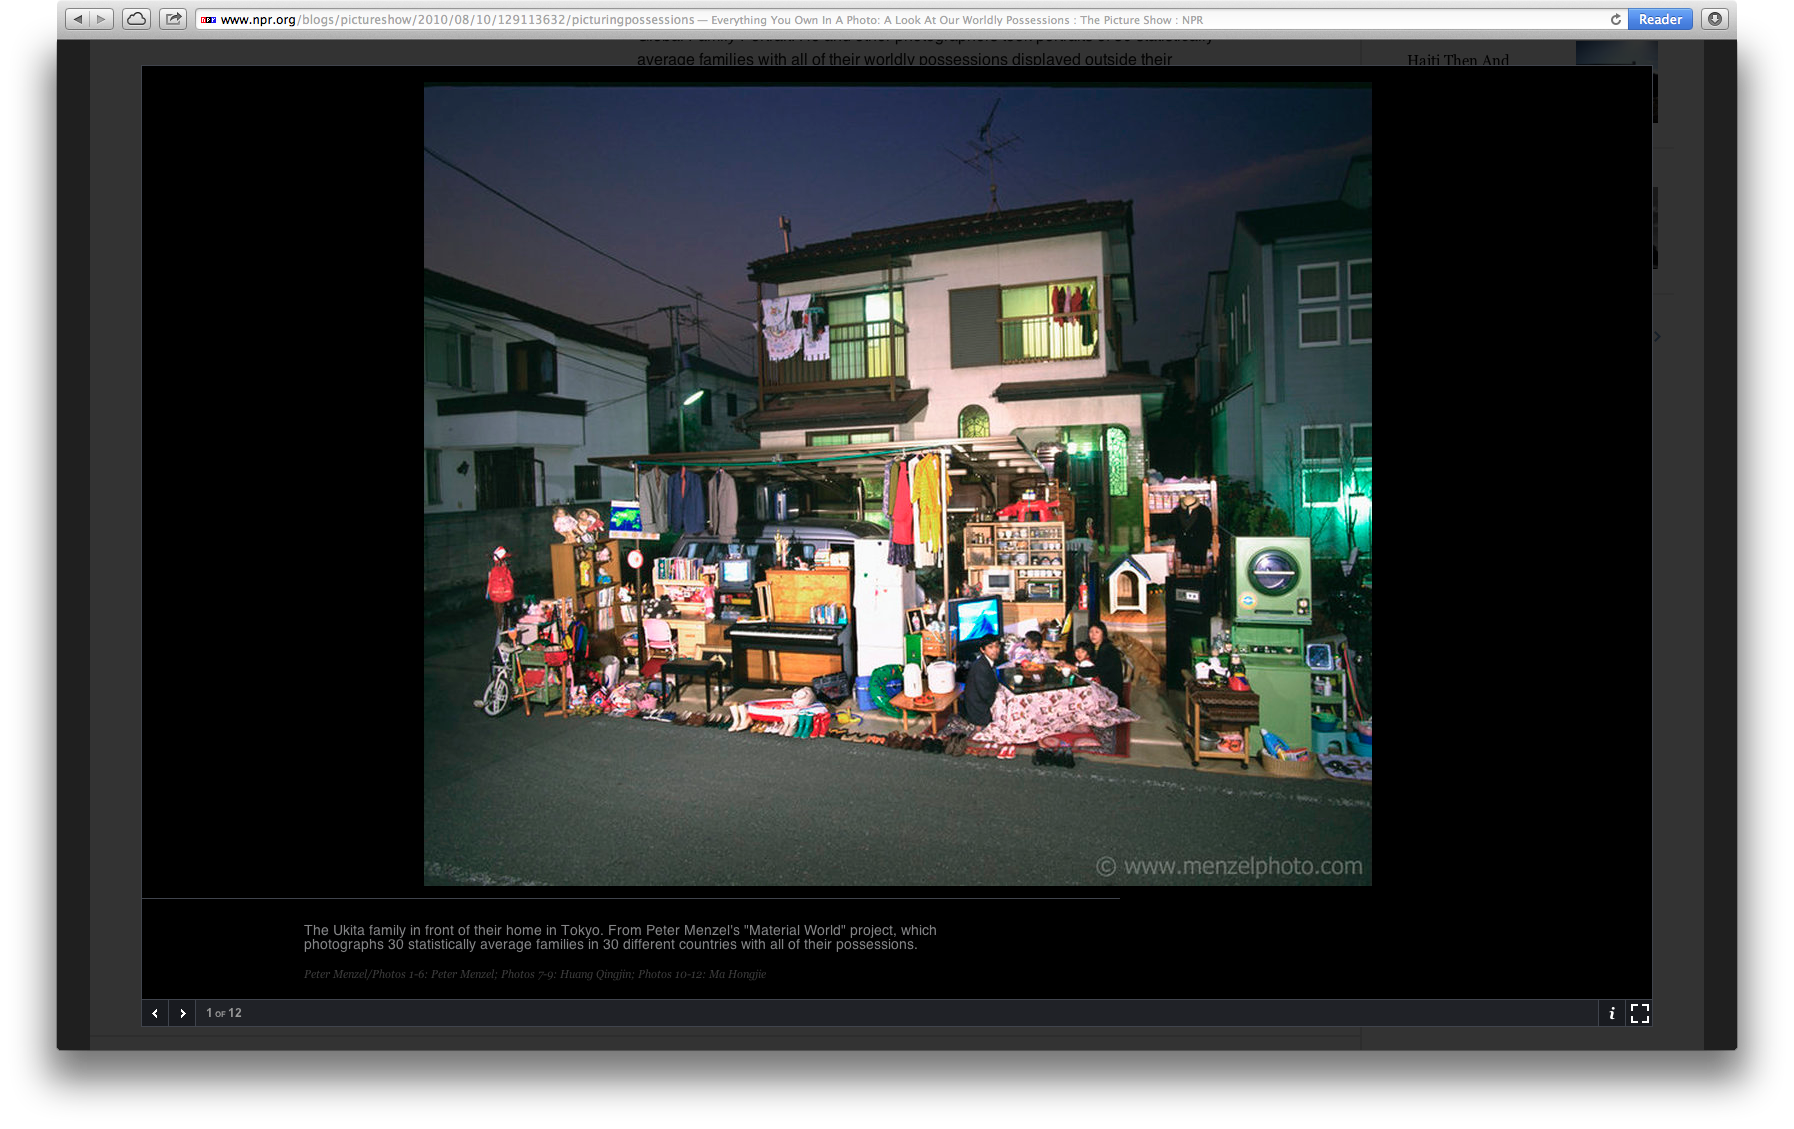
Task: Advance to the next slideshow photo
Action: coord(182,1013)
